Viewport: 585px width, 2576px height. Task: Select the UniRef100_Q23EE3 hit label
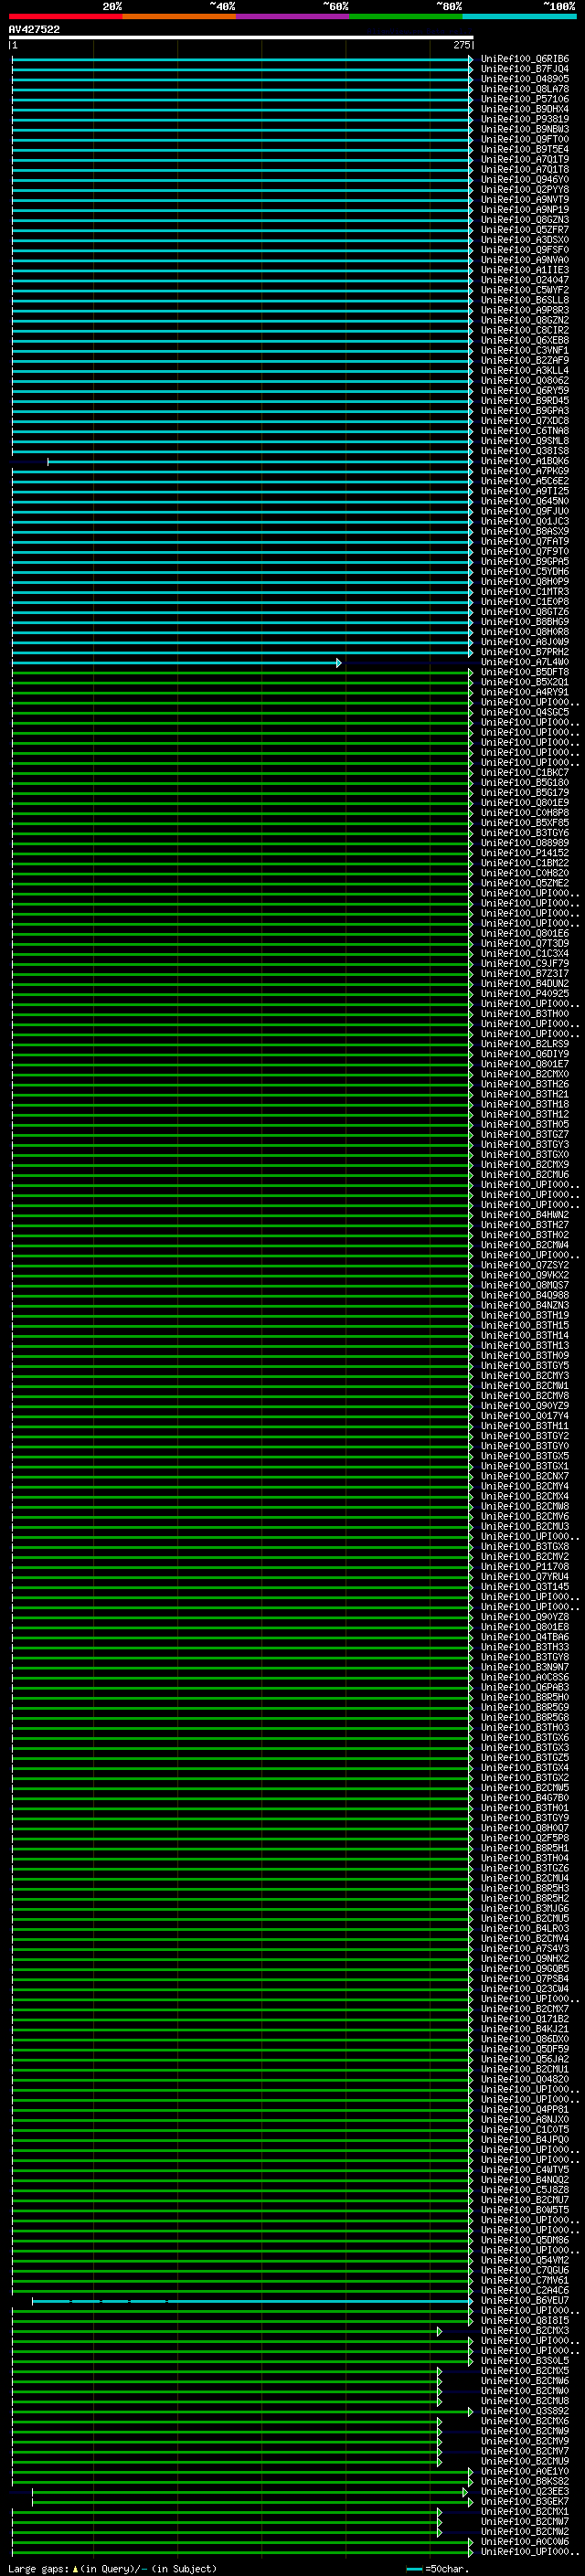click(524, 2491)
